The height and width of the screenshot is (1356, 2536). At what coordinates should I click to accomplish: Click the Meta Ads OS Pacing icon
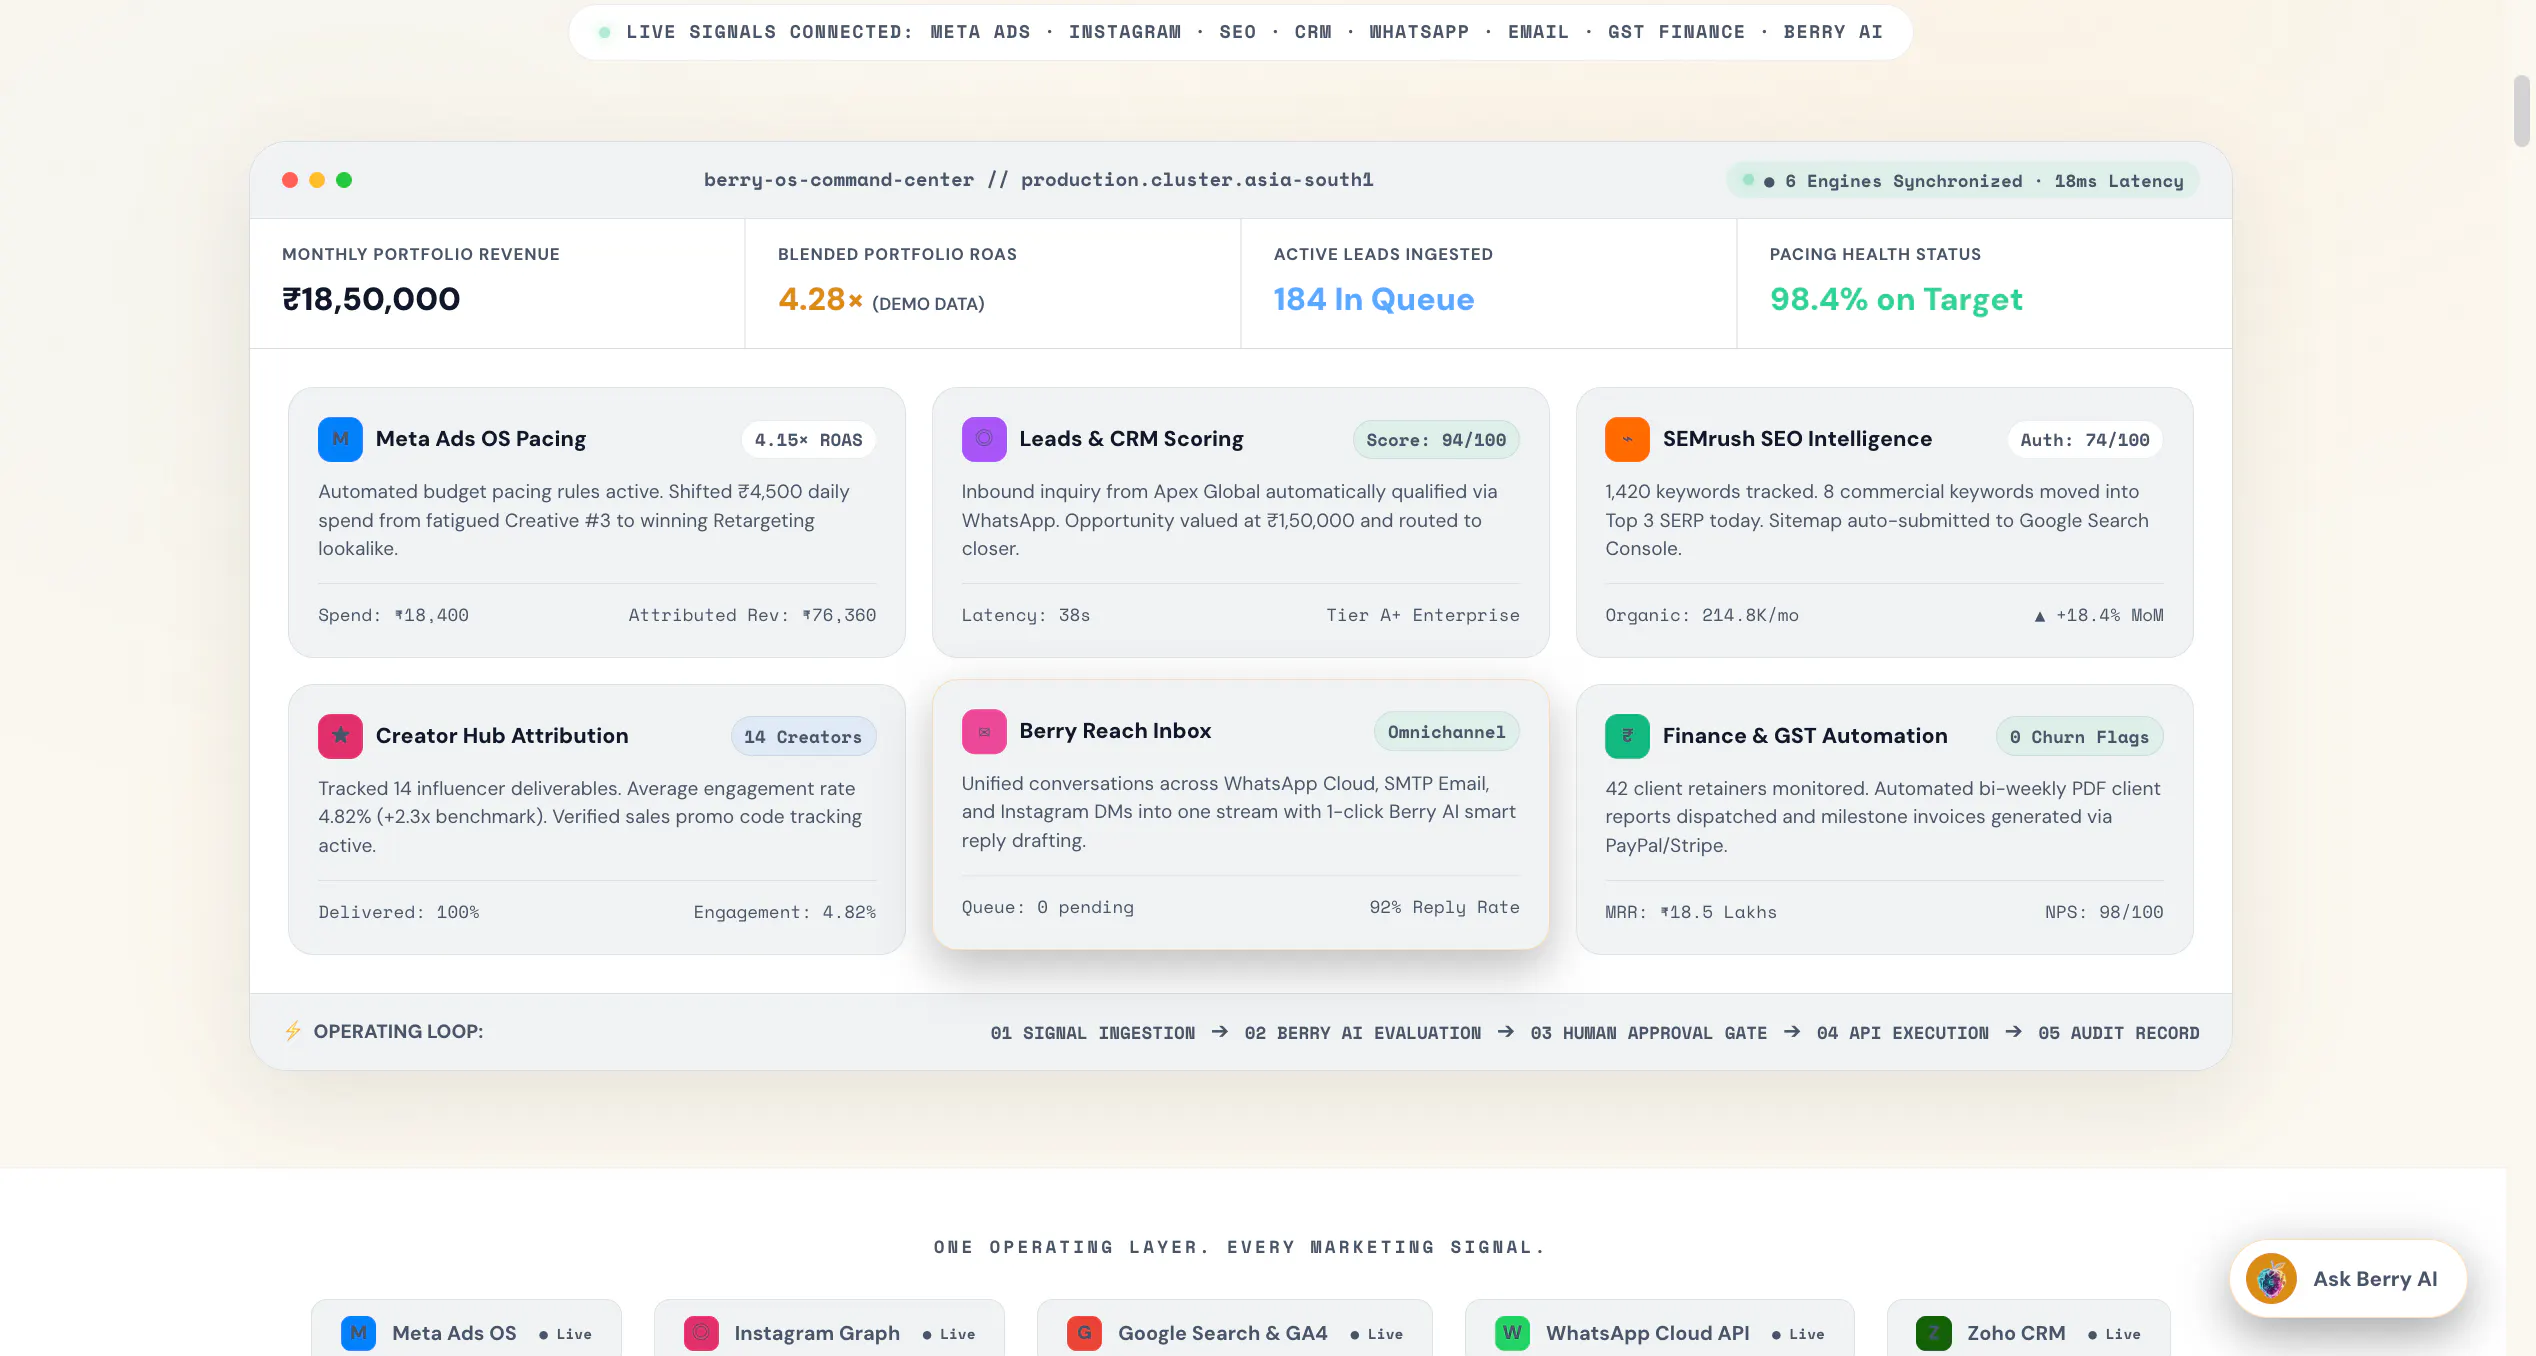[x=340, y=439]
